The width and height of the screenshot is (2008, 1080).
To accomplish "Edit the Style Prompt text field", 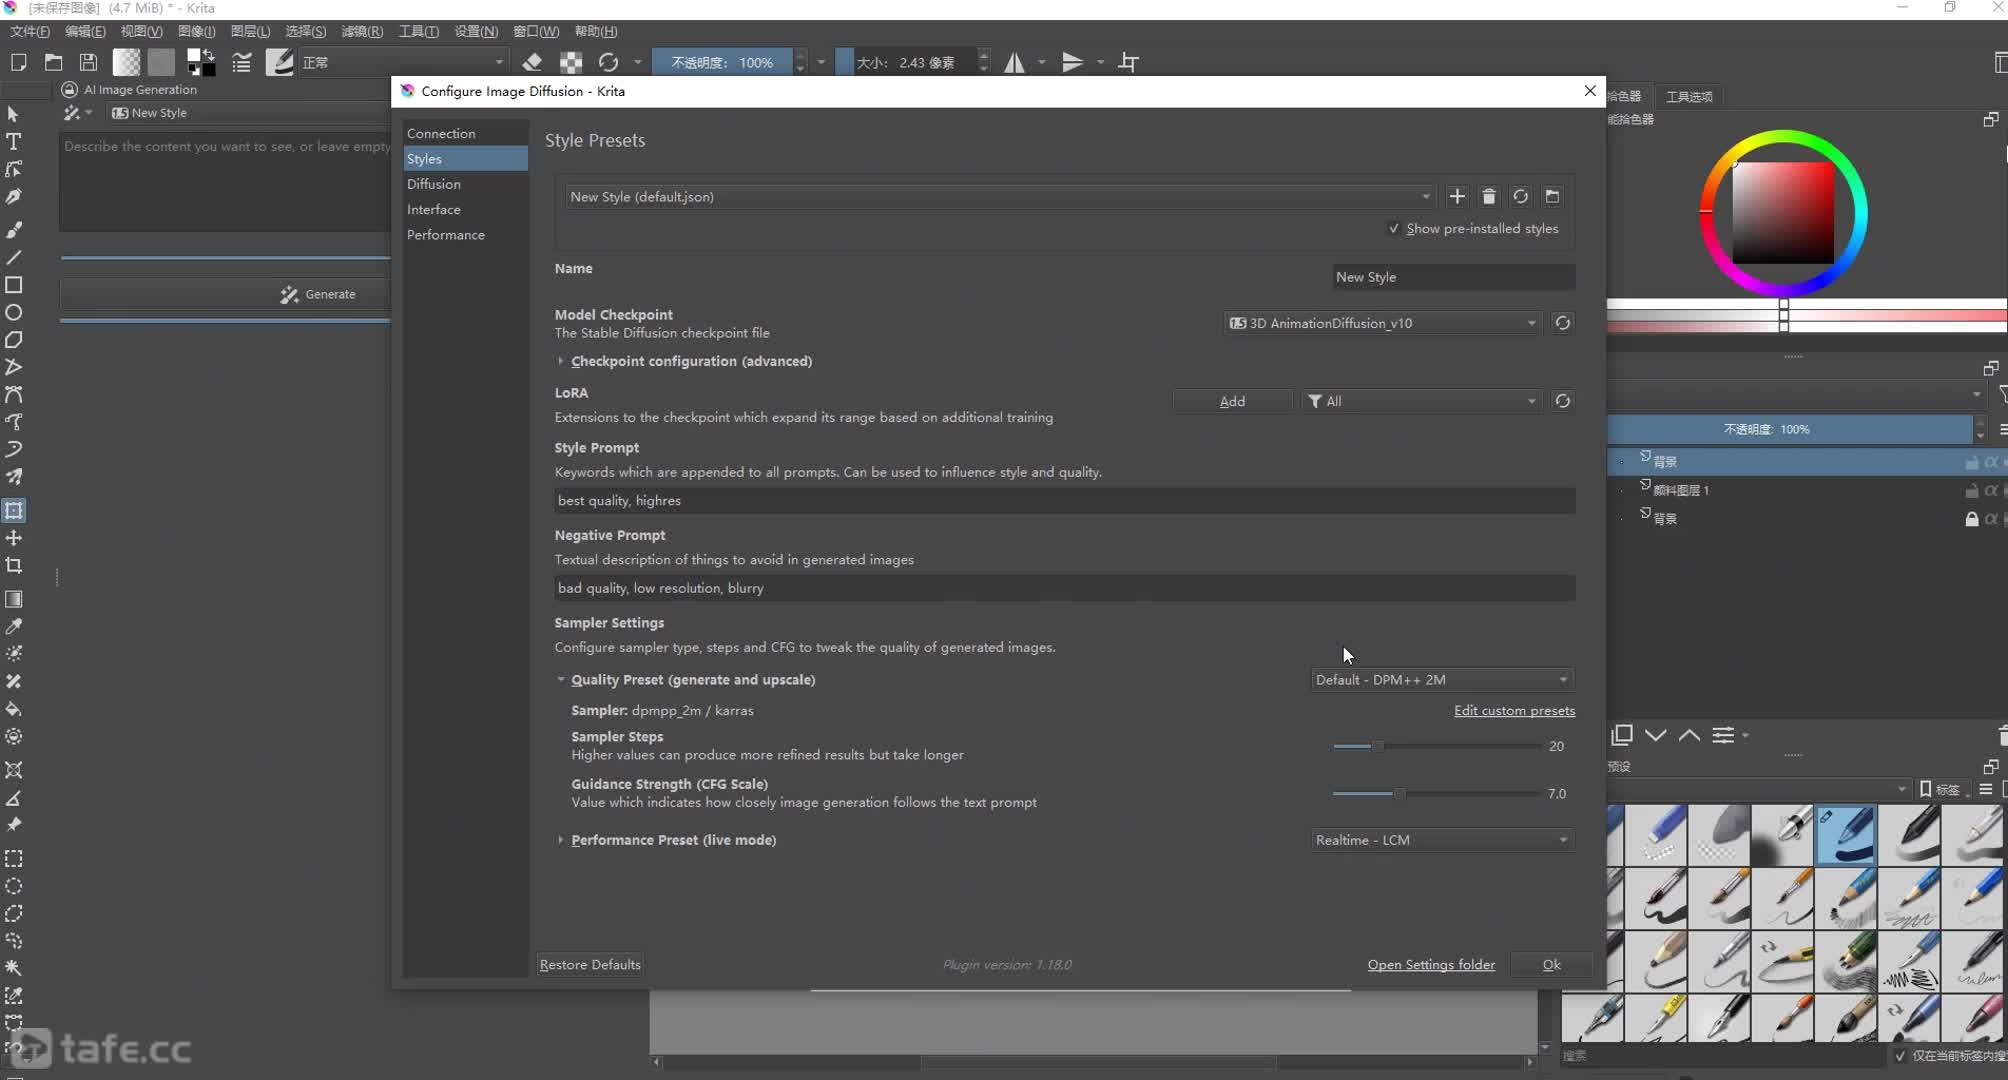I will pyautogui.click(x=1064, y=501).
